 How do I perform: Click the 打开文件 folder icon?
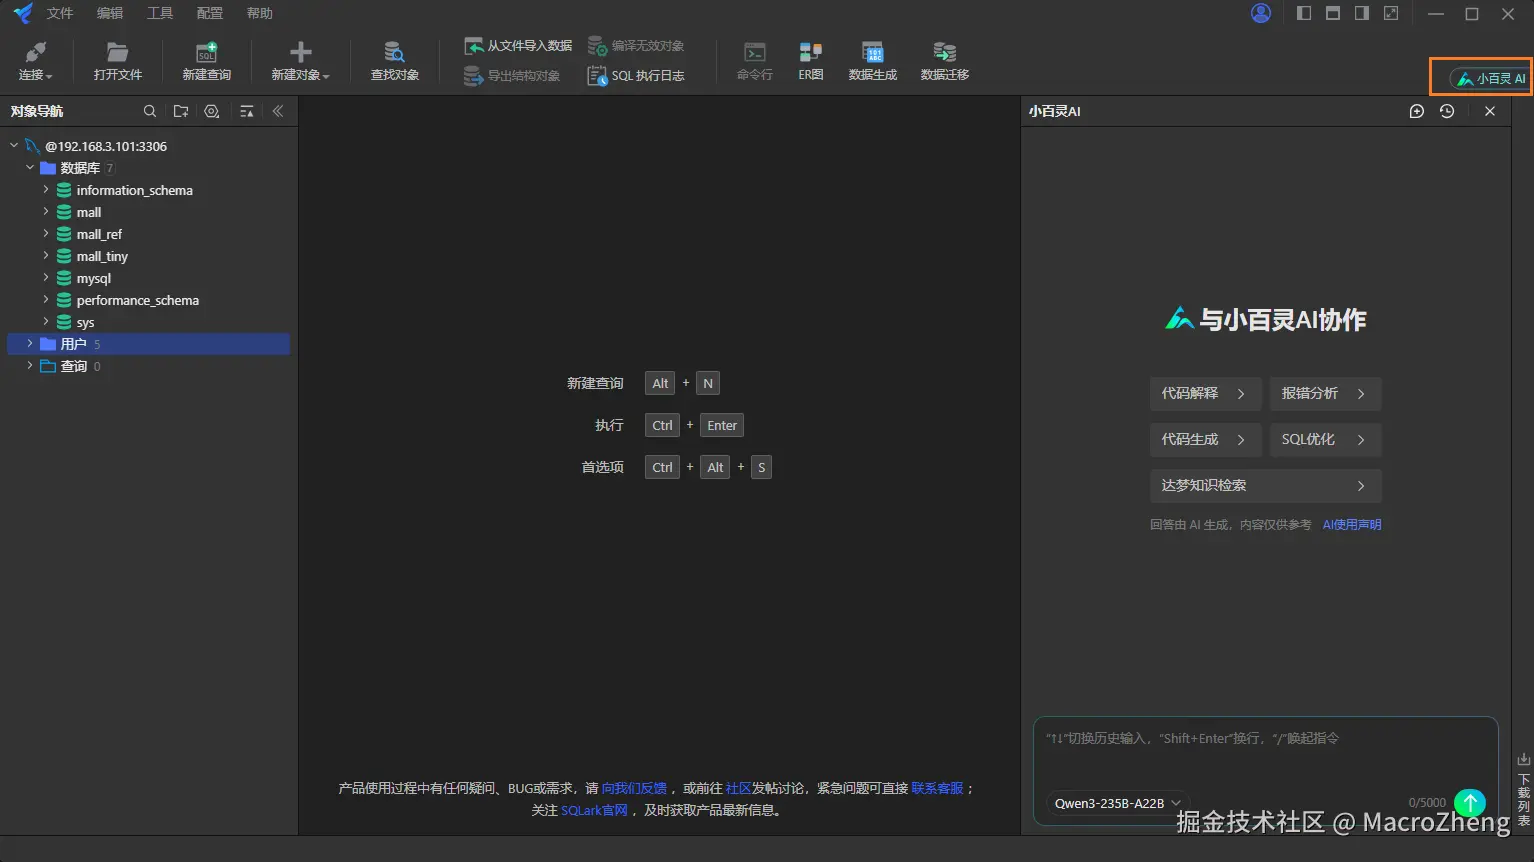pyautogui.click(x=118, y=52)
